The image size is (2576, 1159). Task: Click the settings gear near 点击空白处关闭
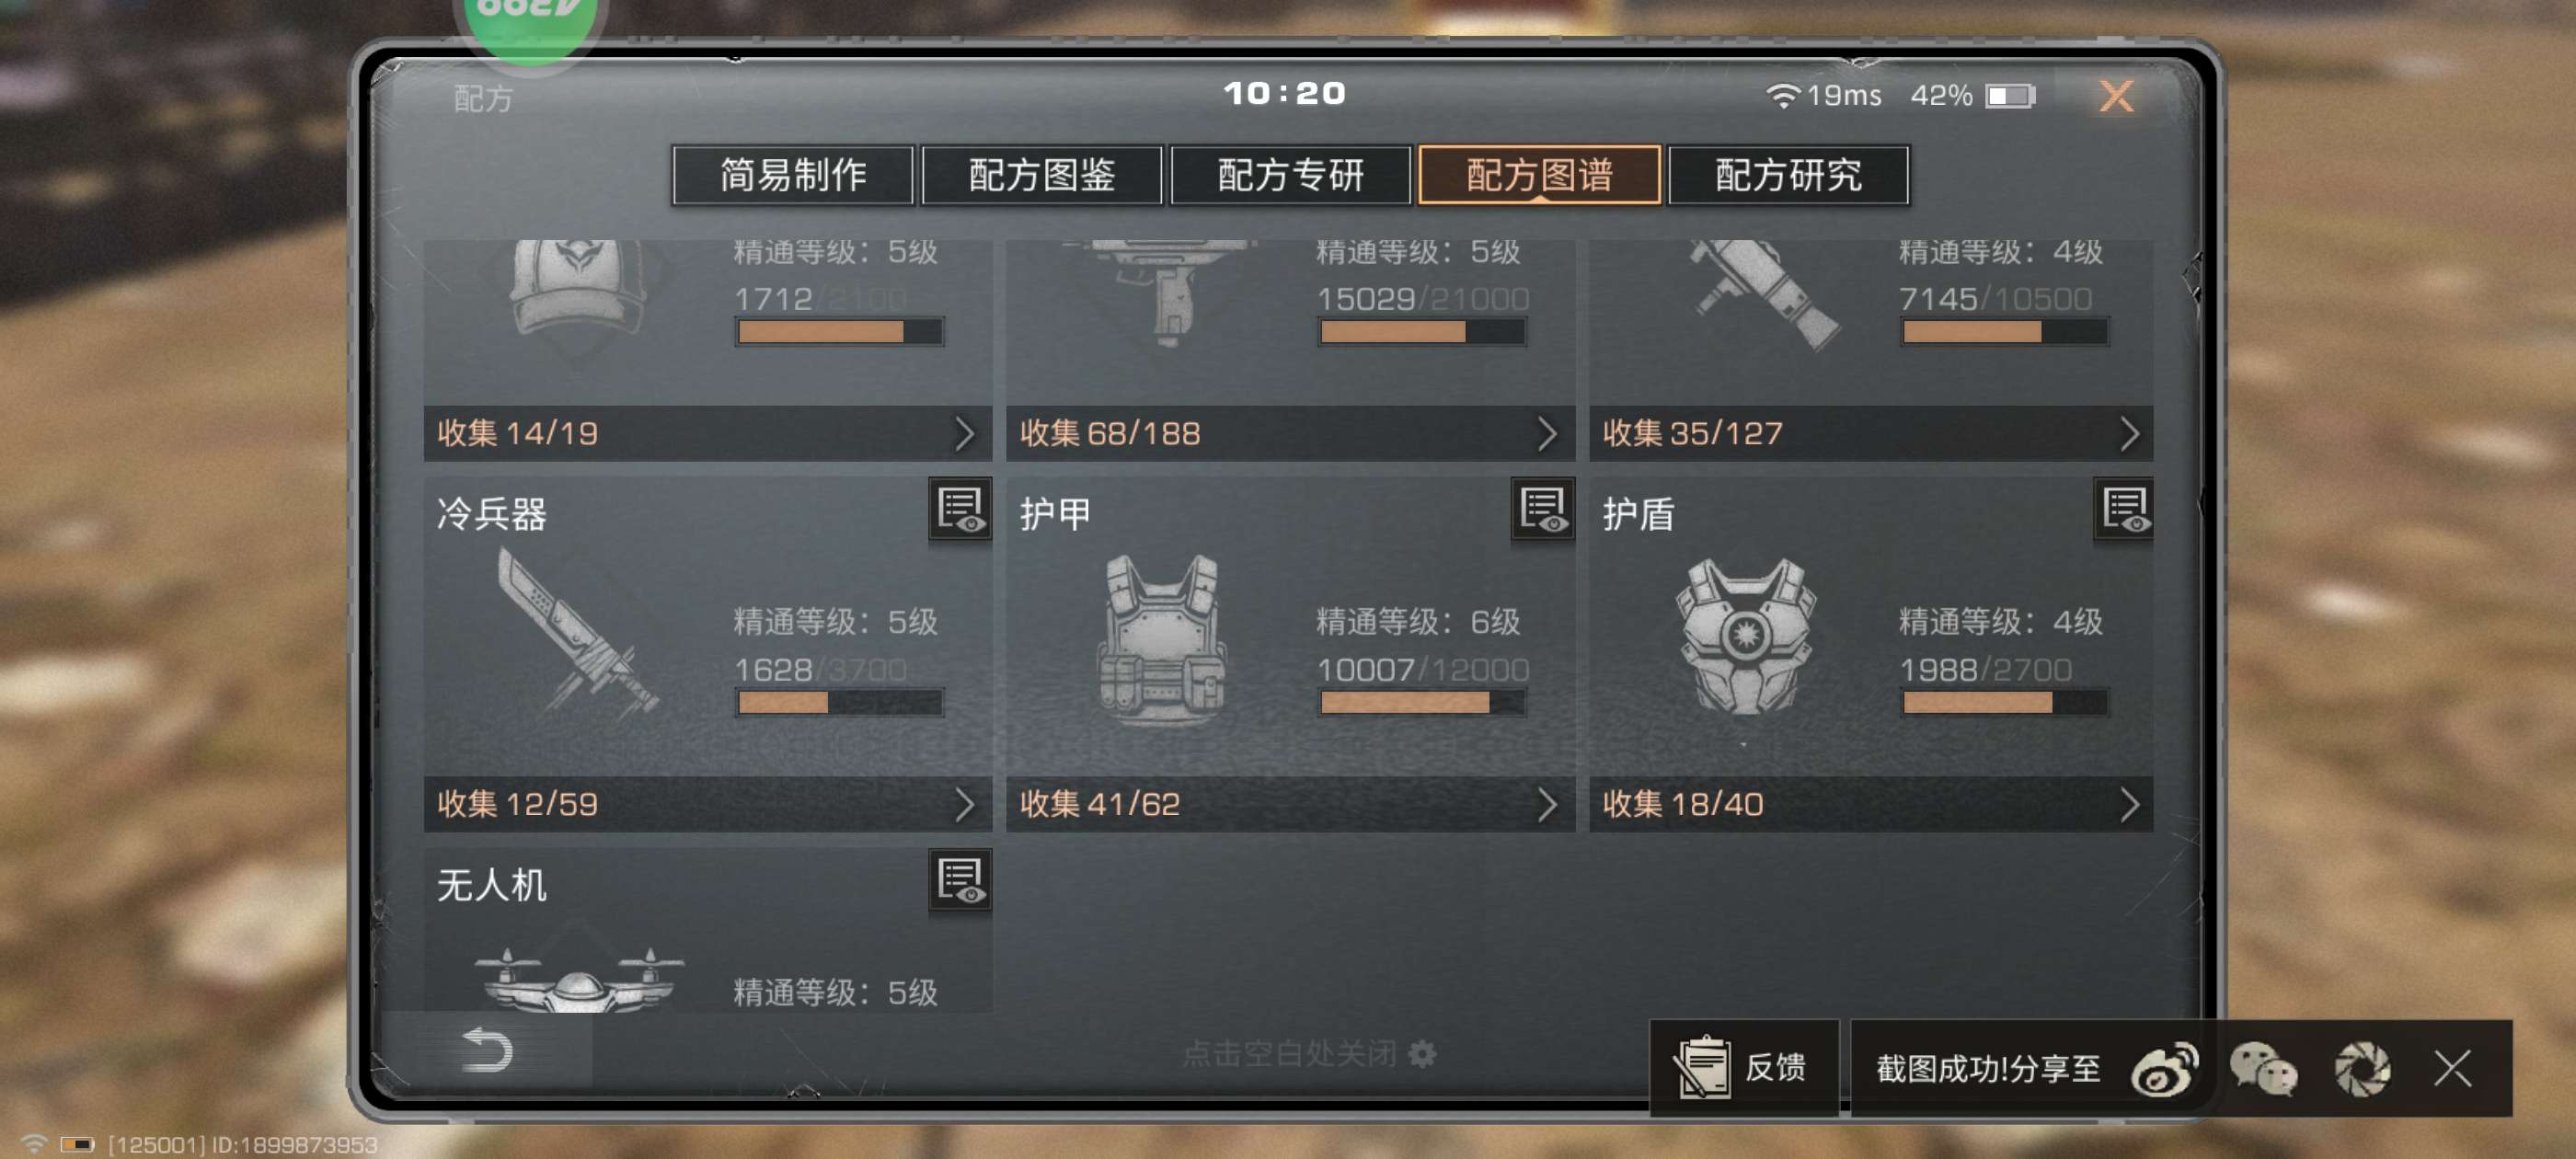coord(1422,1053)
